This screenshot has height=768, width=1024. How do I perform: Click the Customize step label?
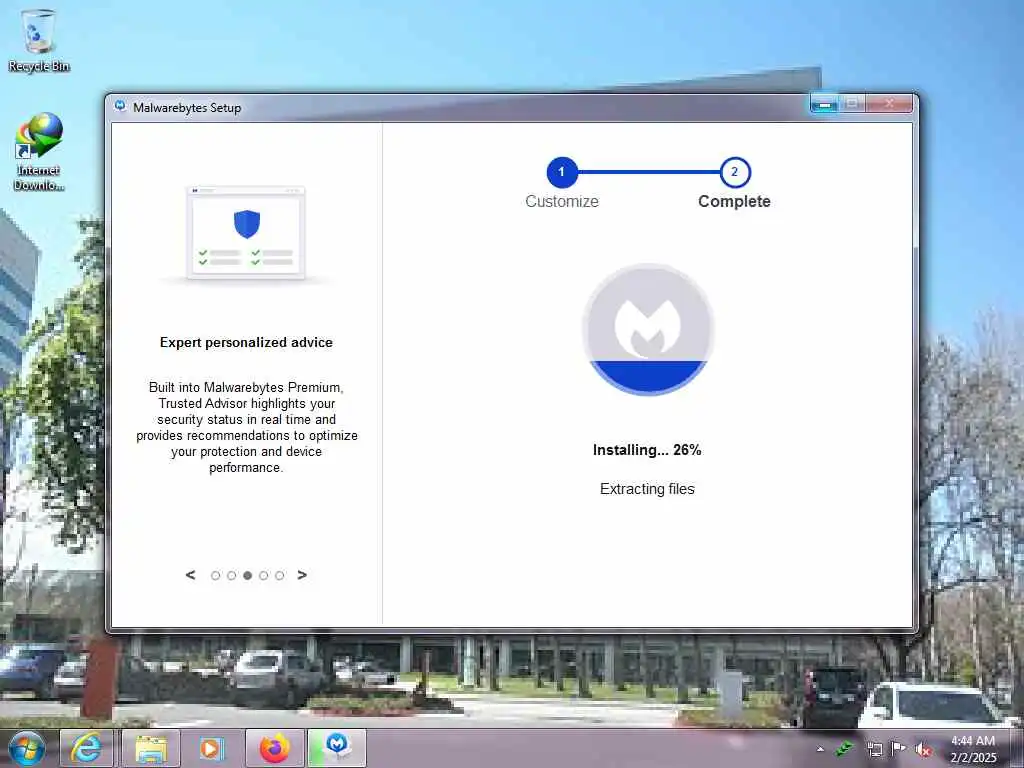click(562, 201)
